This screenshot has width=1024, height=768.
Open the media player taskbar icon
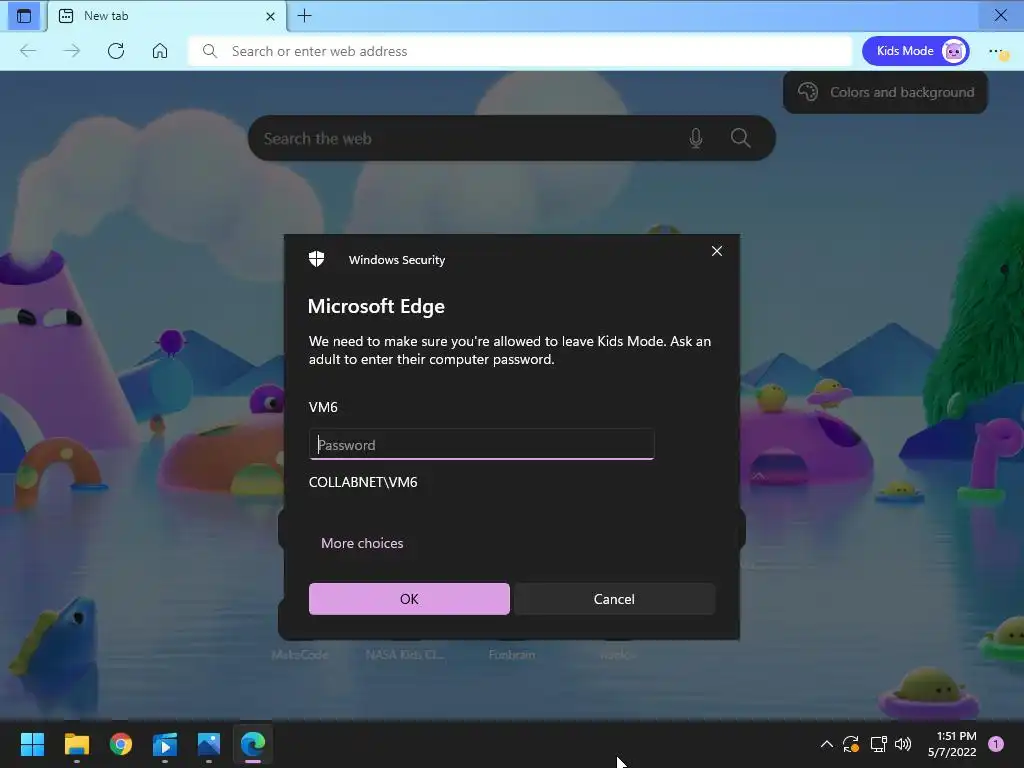coord(165,744)
